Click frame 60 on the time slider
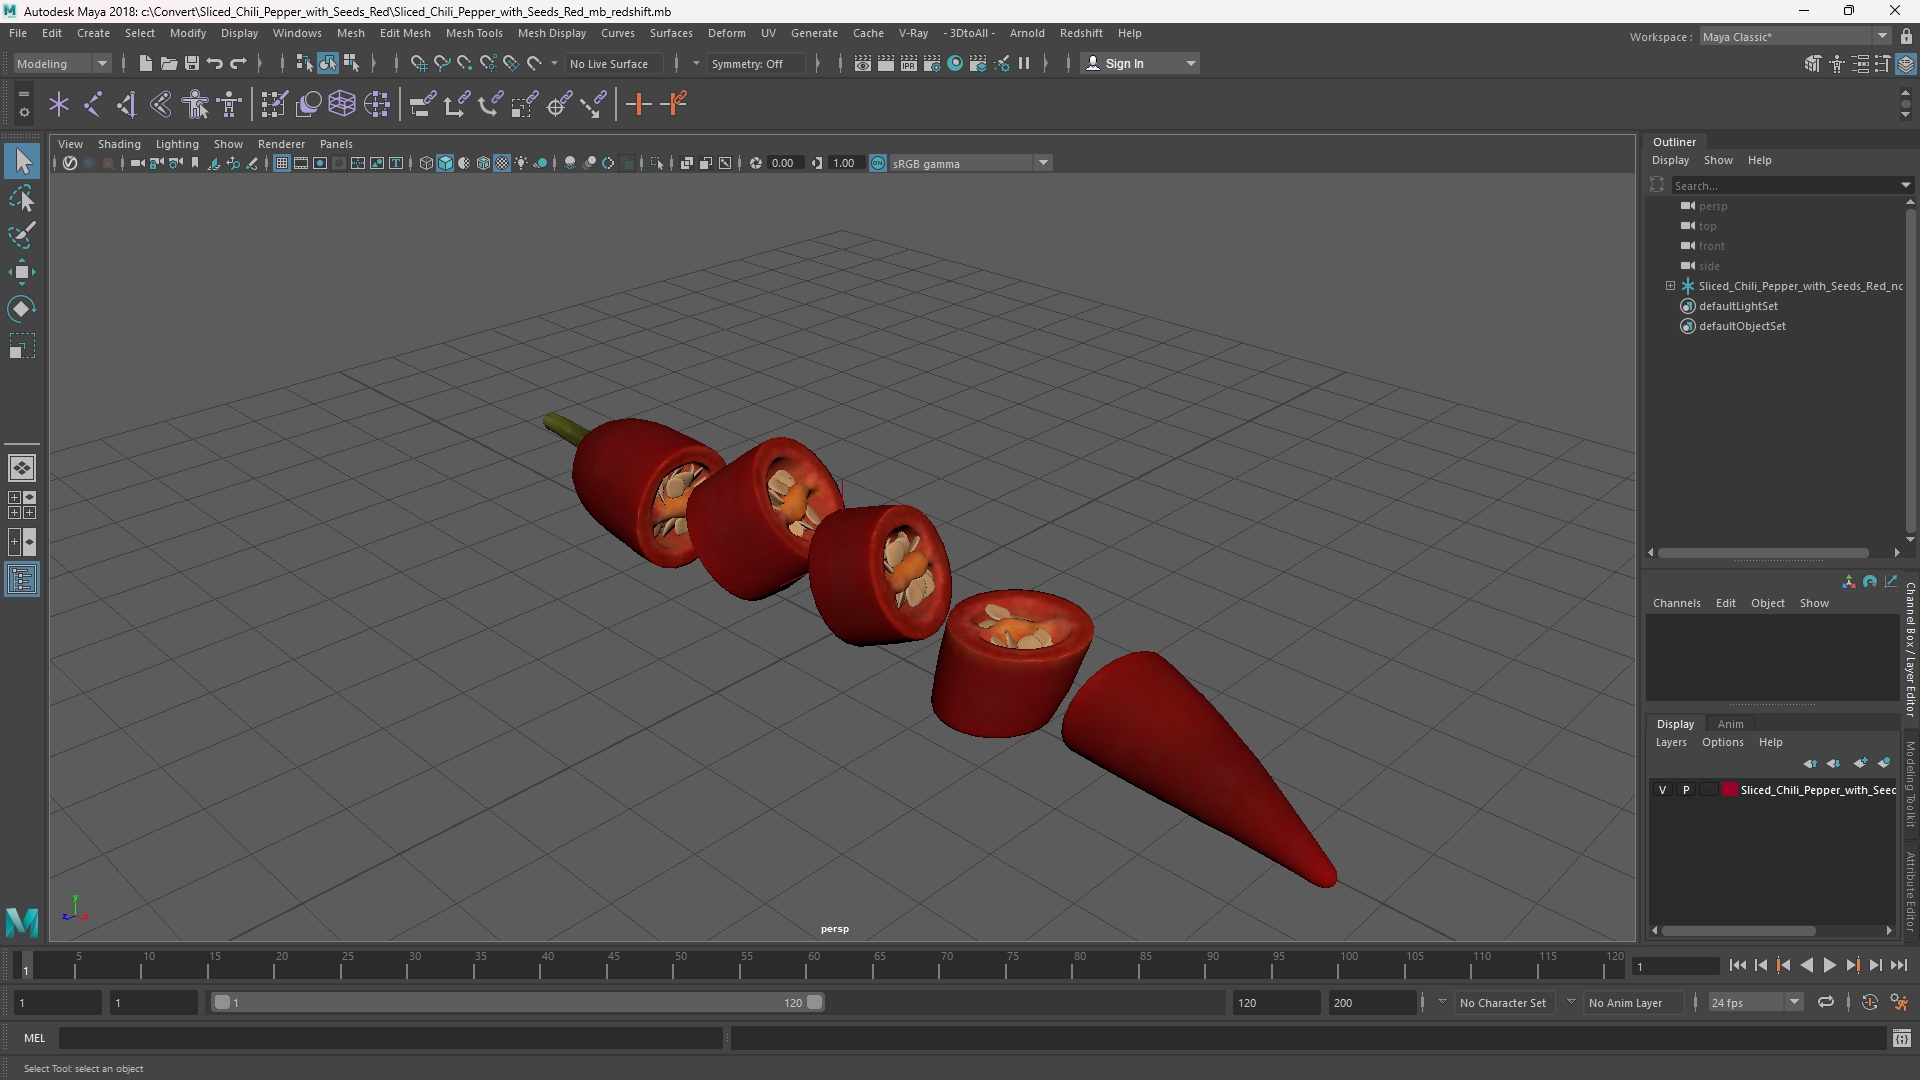Screen dimensions: 1920x1080 [813, 966]
